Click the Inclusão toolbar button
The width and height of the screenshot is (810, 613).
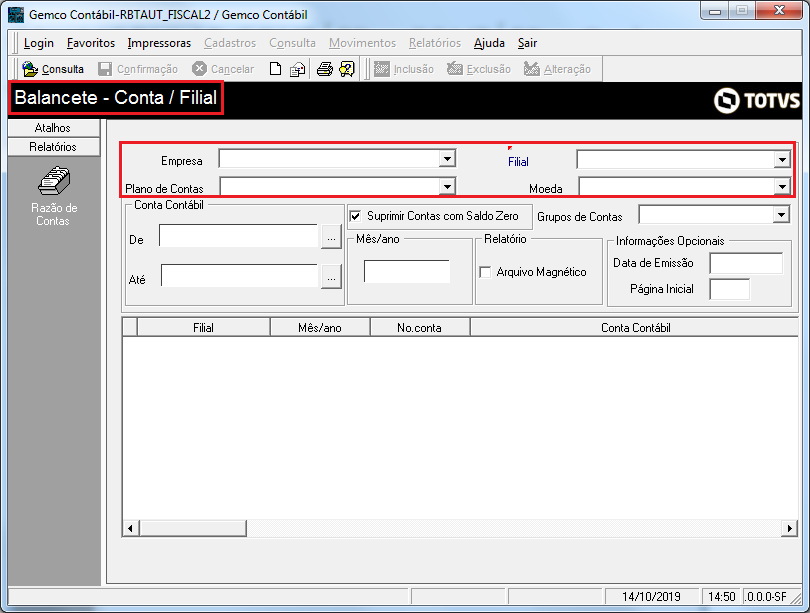pyautogui.click(x=404, y=69)
